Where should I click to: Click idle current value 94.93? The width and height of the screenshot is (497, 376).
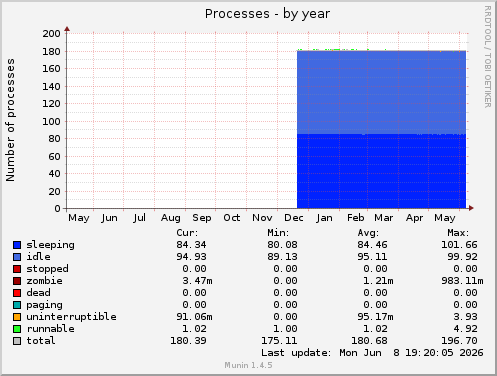tap(191, 257)
